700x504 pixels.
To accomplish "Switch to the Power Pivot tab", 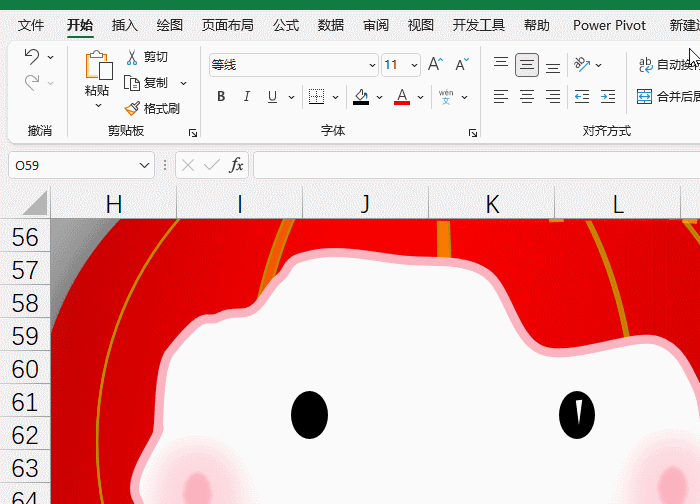I will 609,25.
